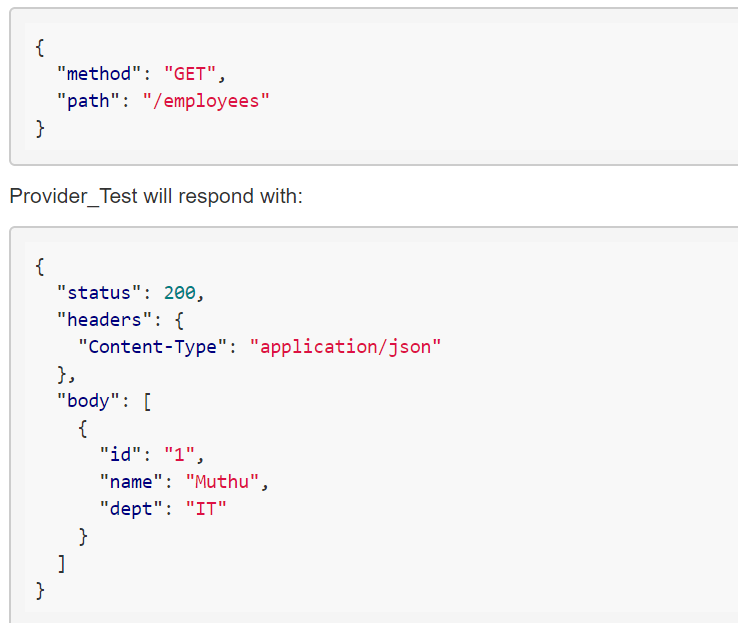Select the "application/json" value
The height and width of the screenshot is (623, 738).
pyautogui.click(x=345, y=347)
